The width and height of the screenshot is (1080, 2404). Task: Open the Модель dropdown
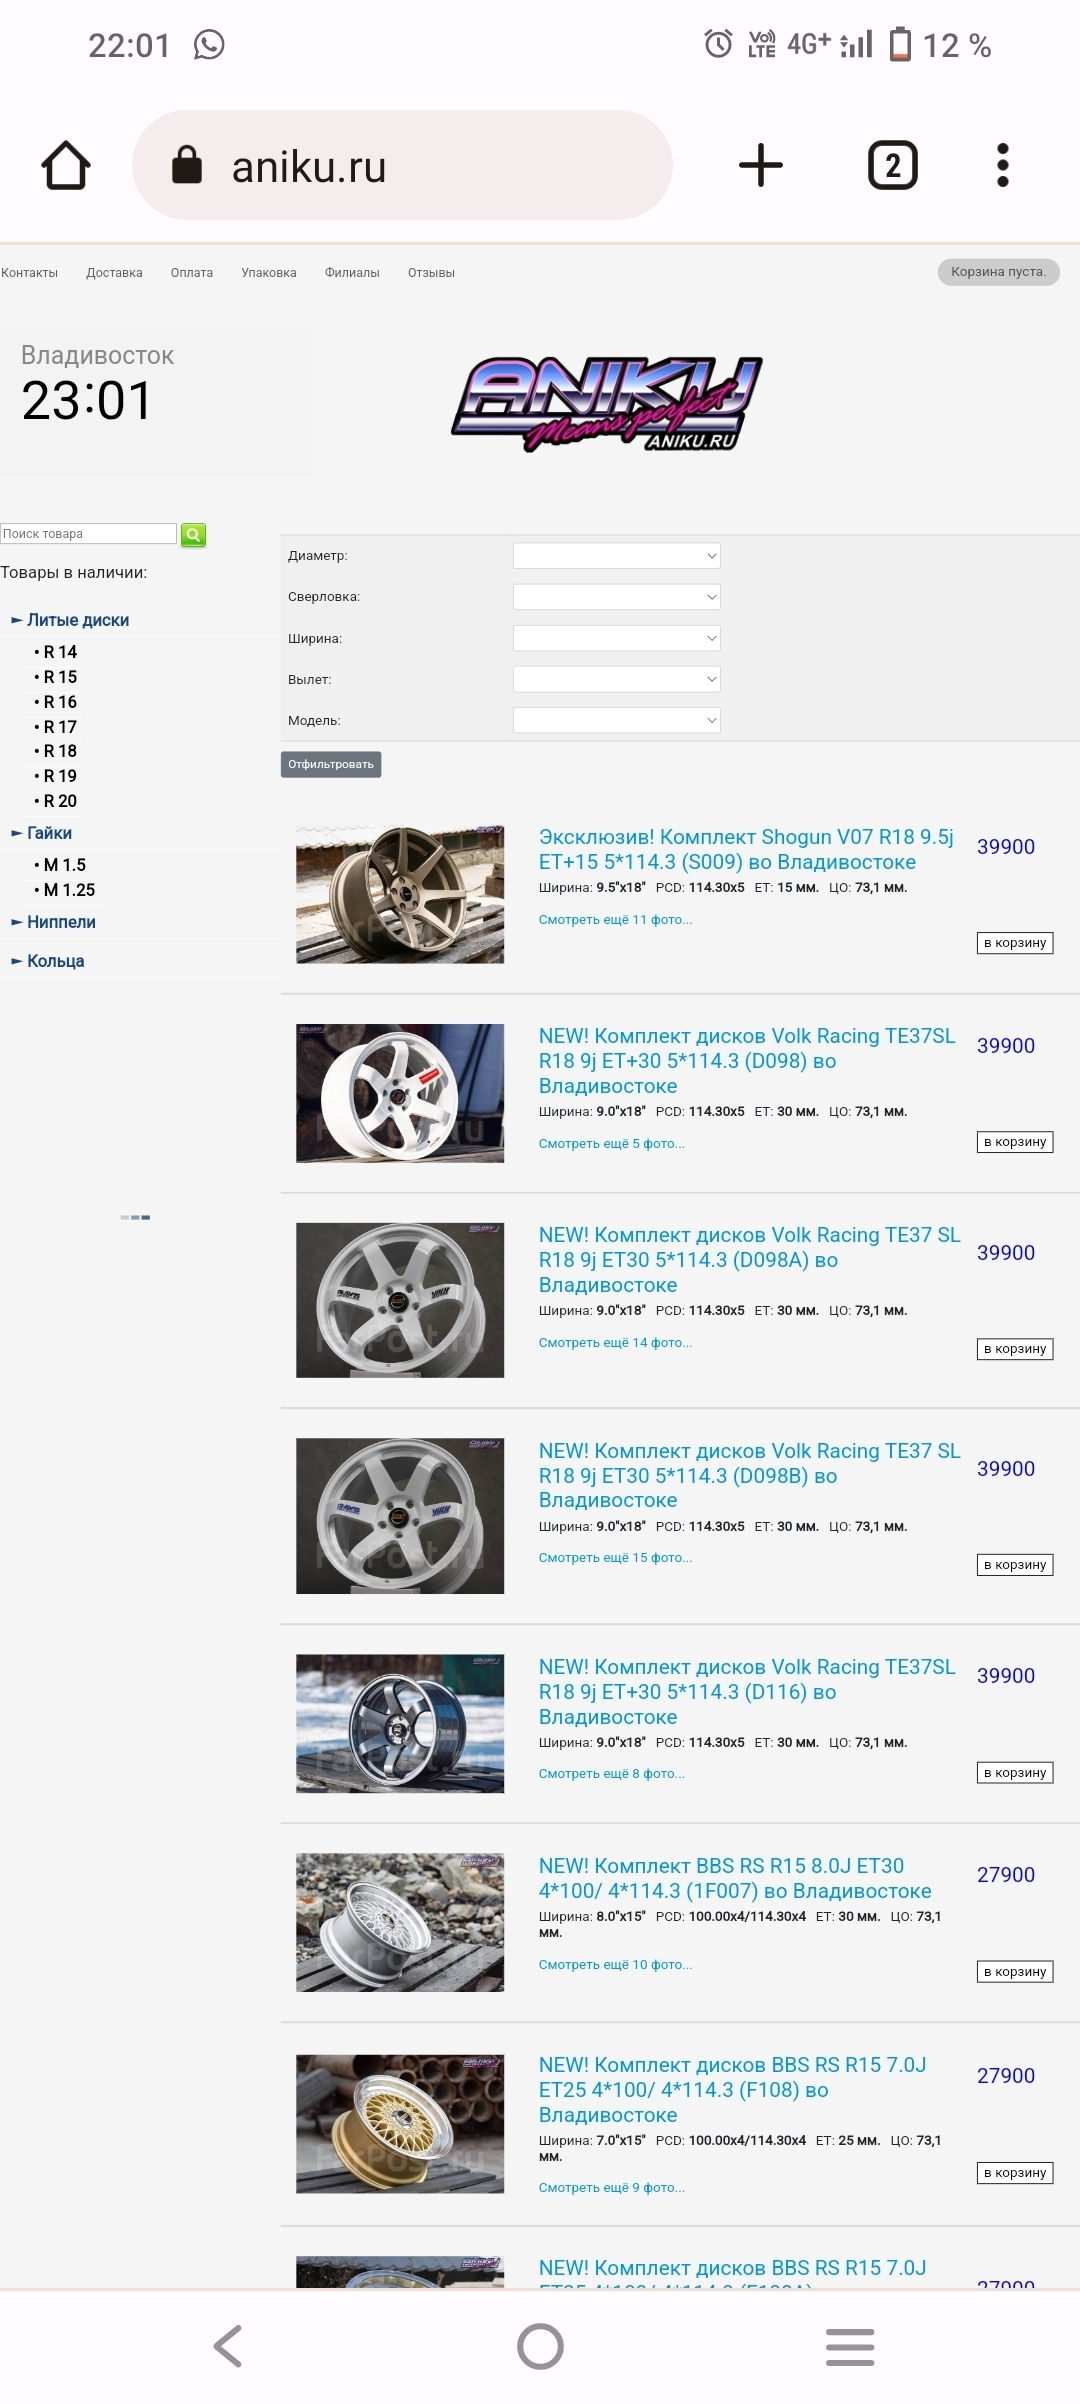click(617, 720)
